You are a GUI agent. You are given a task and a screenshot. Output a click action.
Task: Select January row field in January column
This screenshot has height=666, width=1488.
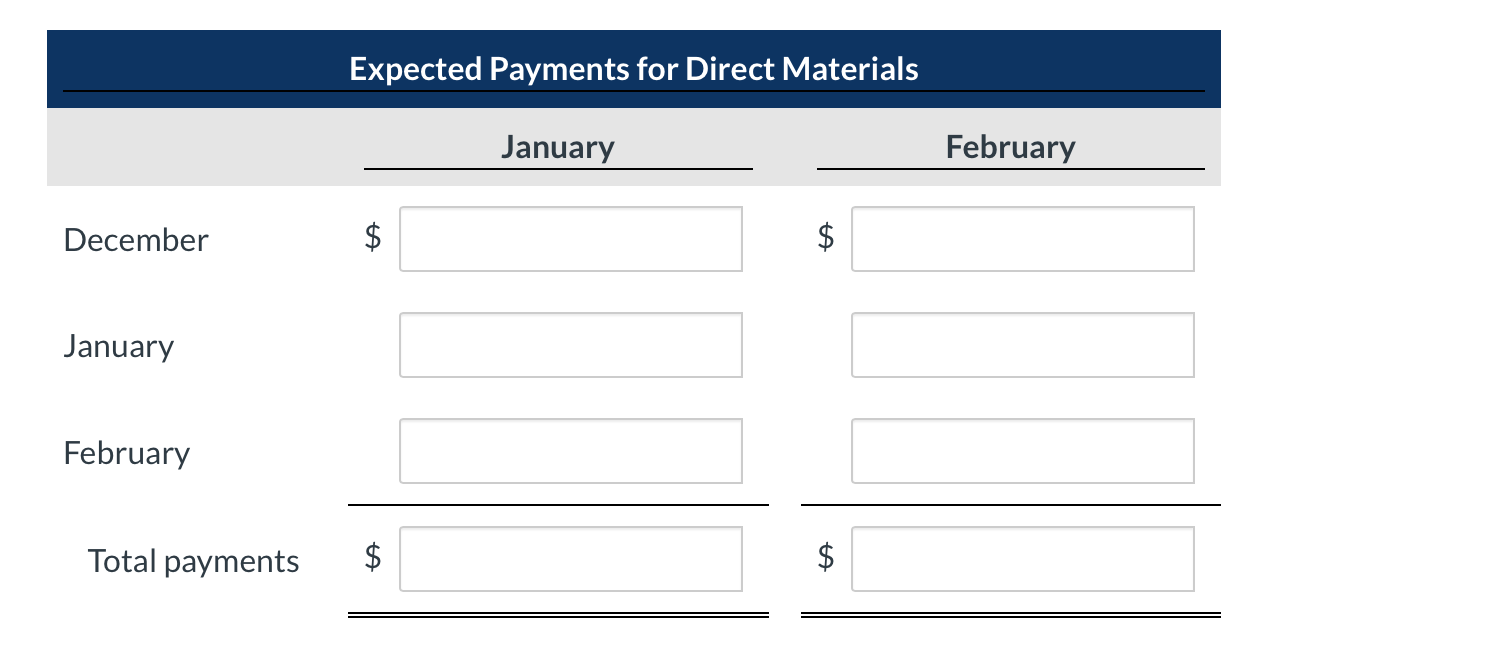pos(571,345)
